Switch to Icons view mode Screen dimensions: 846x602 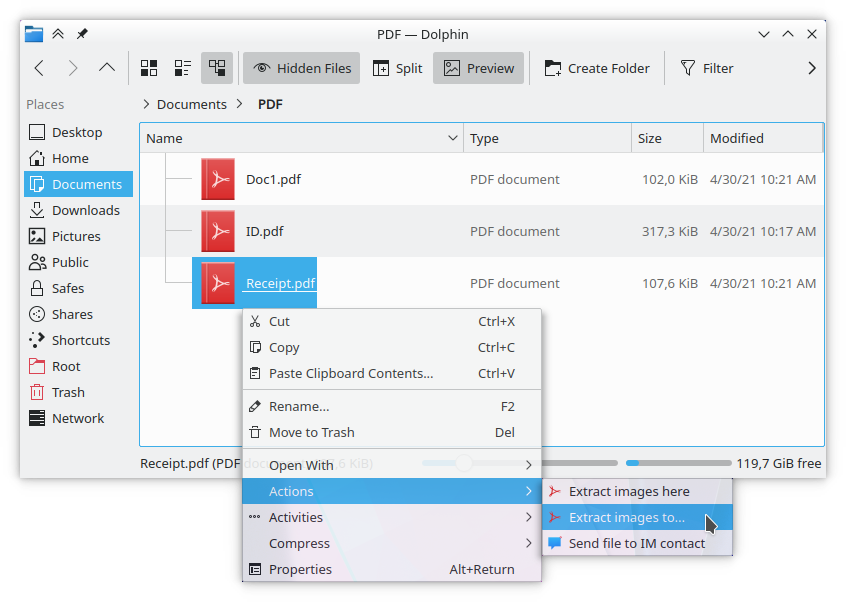coord(149,68)
